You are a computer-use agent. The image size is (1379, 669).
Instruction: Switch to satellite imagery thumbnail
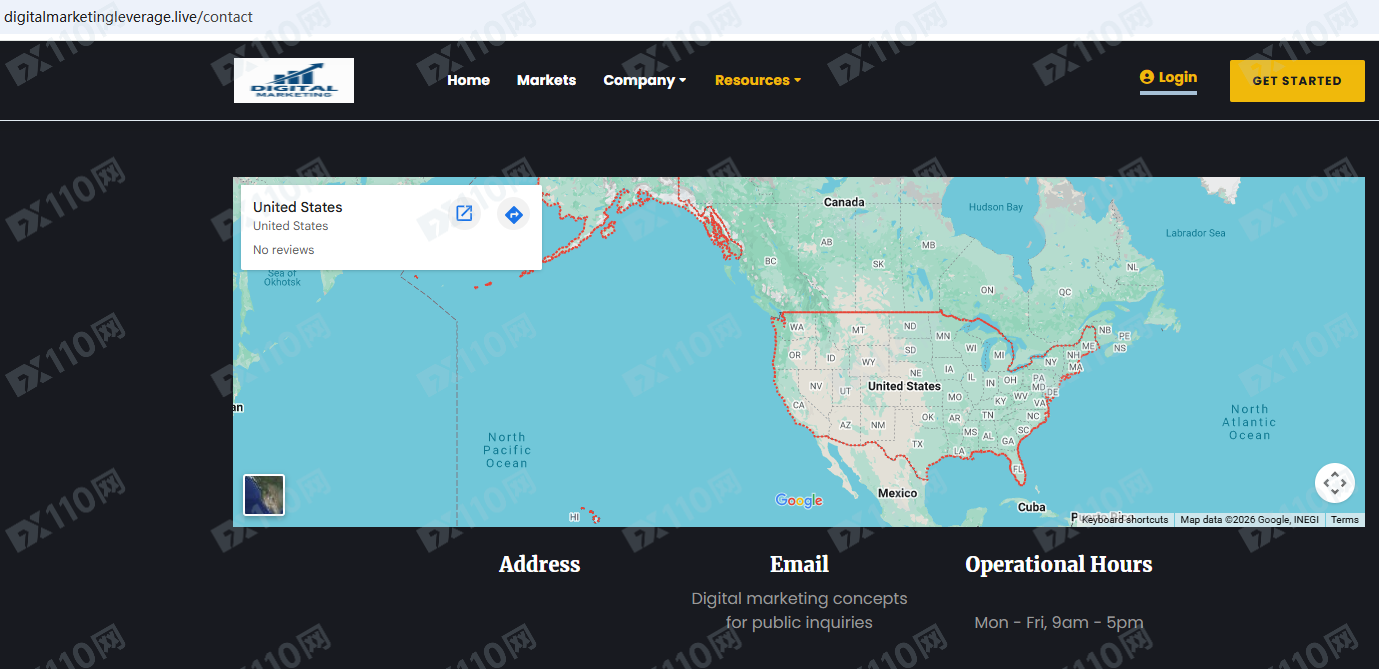264,495
